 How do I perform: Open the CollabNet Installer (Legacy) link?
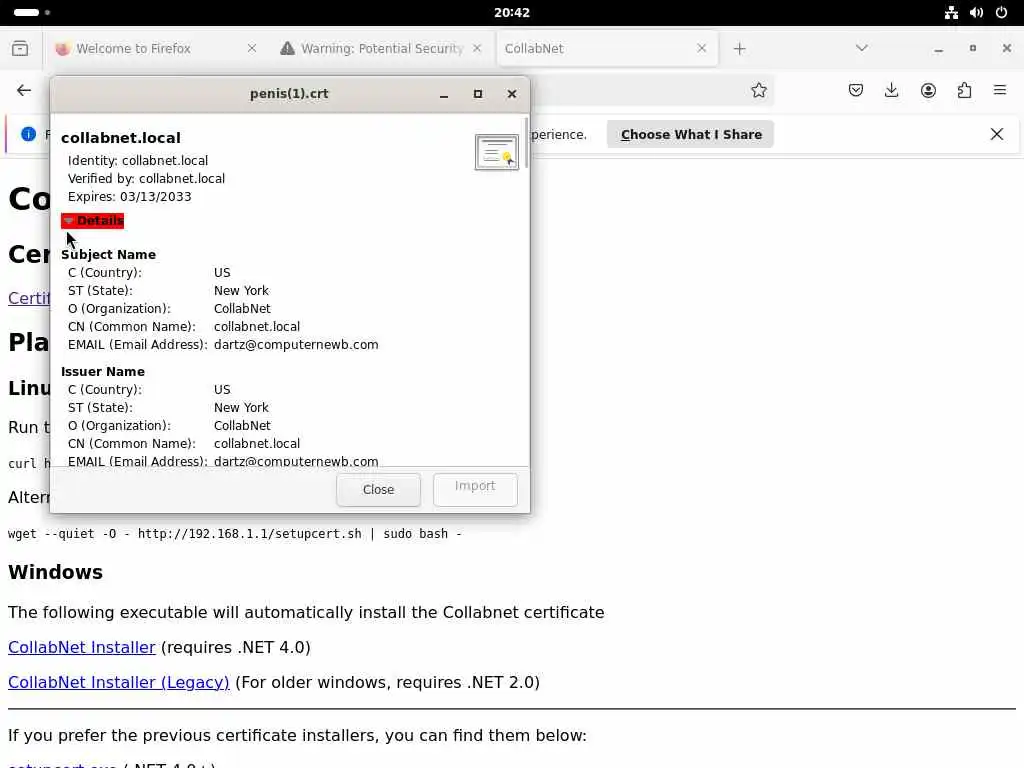(119, 682)
